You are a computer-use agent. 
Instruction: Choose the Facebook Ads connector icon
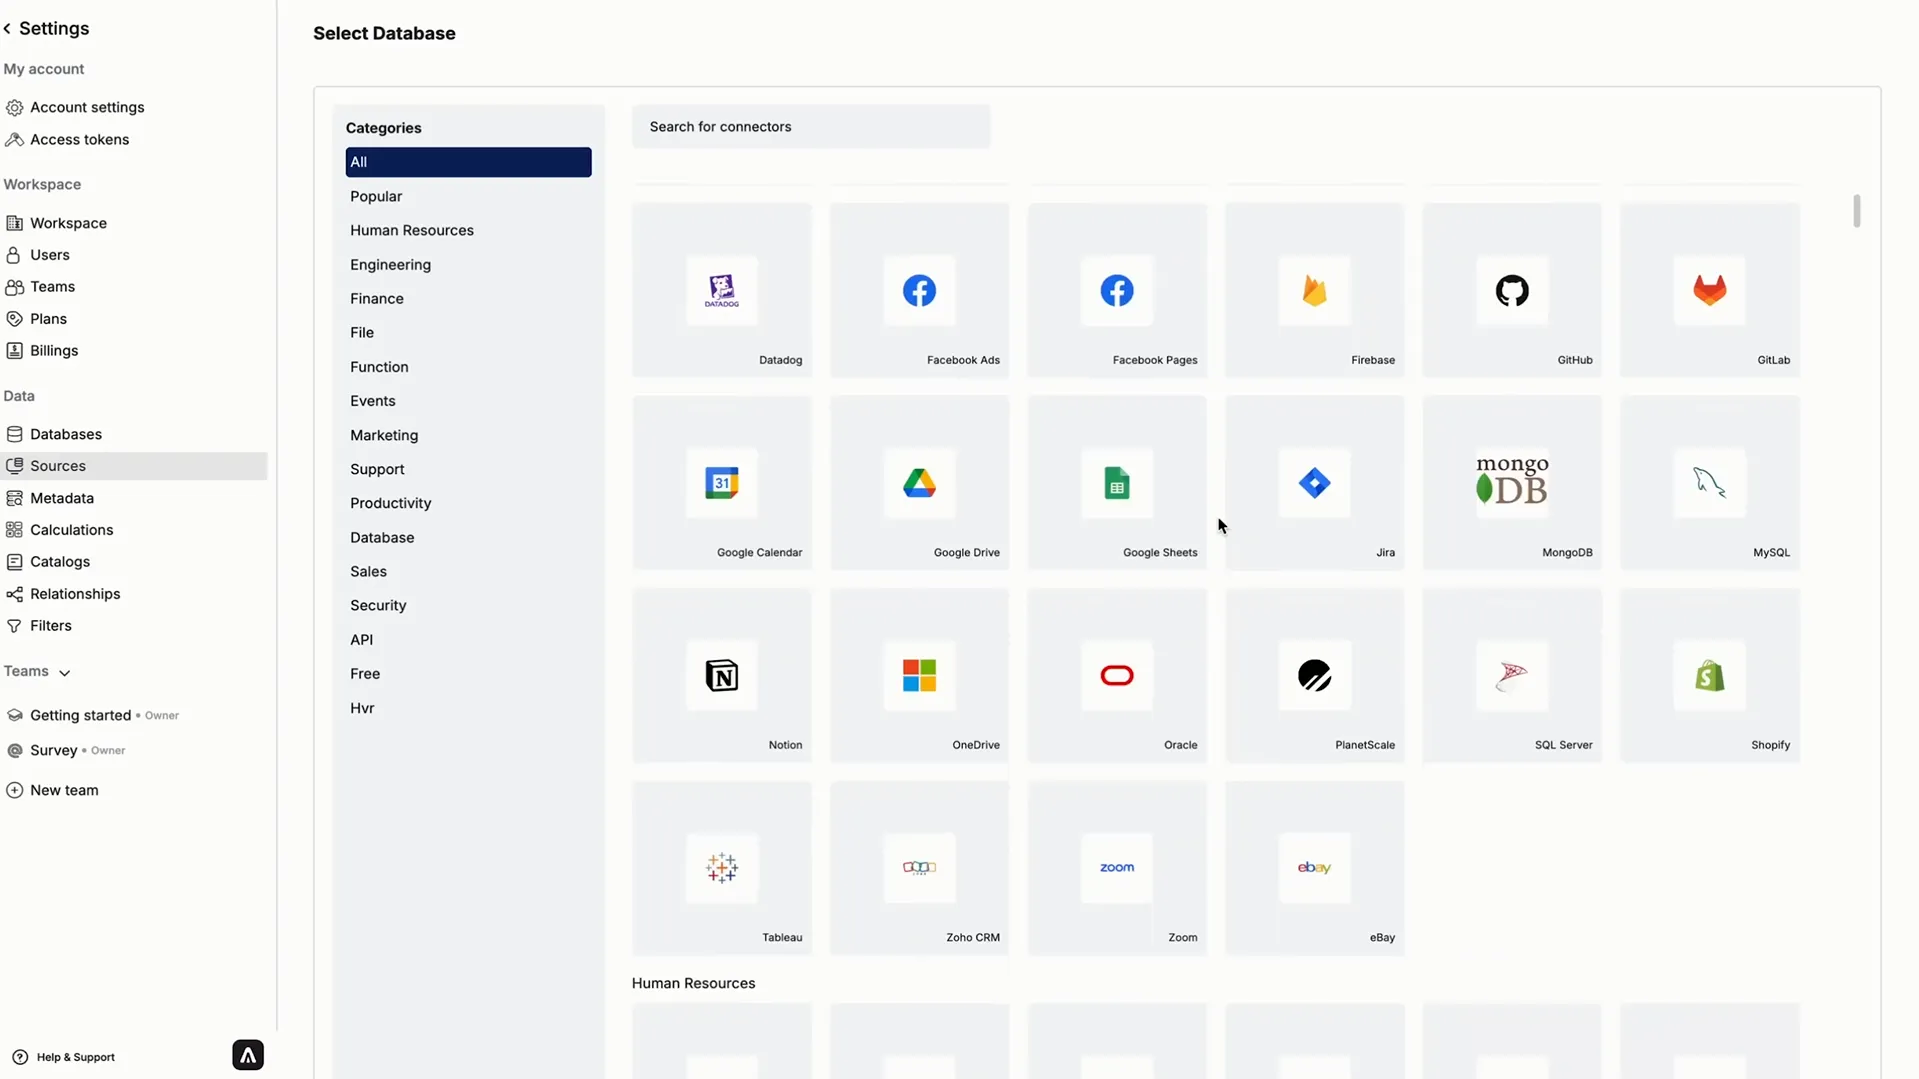coord(919,291)
